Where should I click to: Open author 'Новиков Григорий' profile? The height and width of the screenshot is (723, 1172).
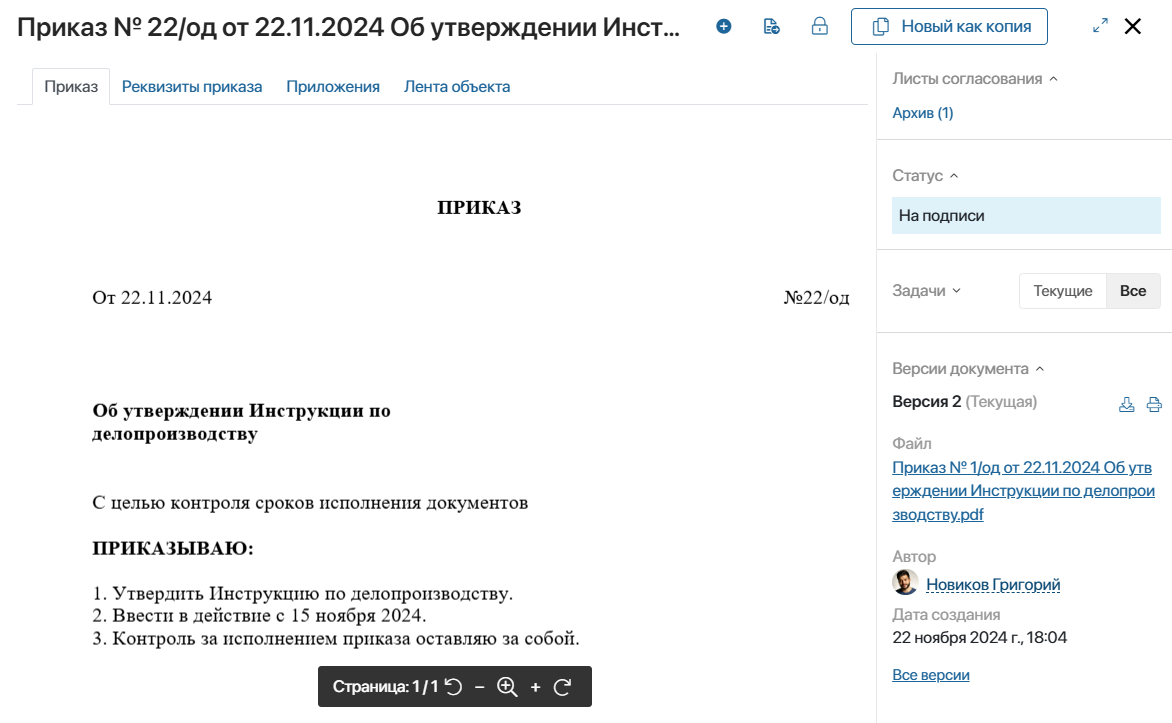coord(993,584)
